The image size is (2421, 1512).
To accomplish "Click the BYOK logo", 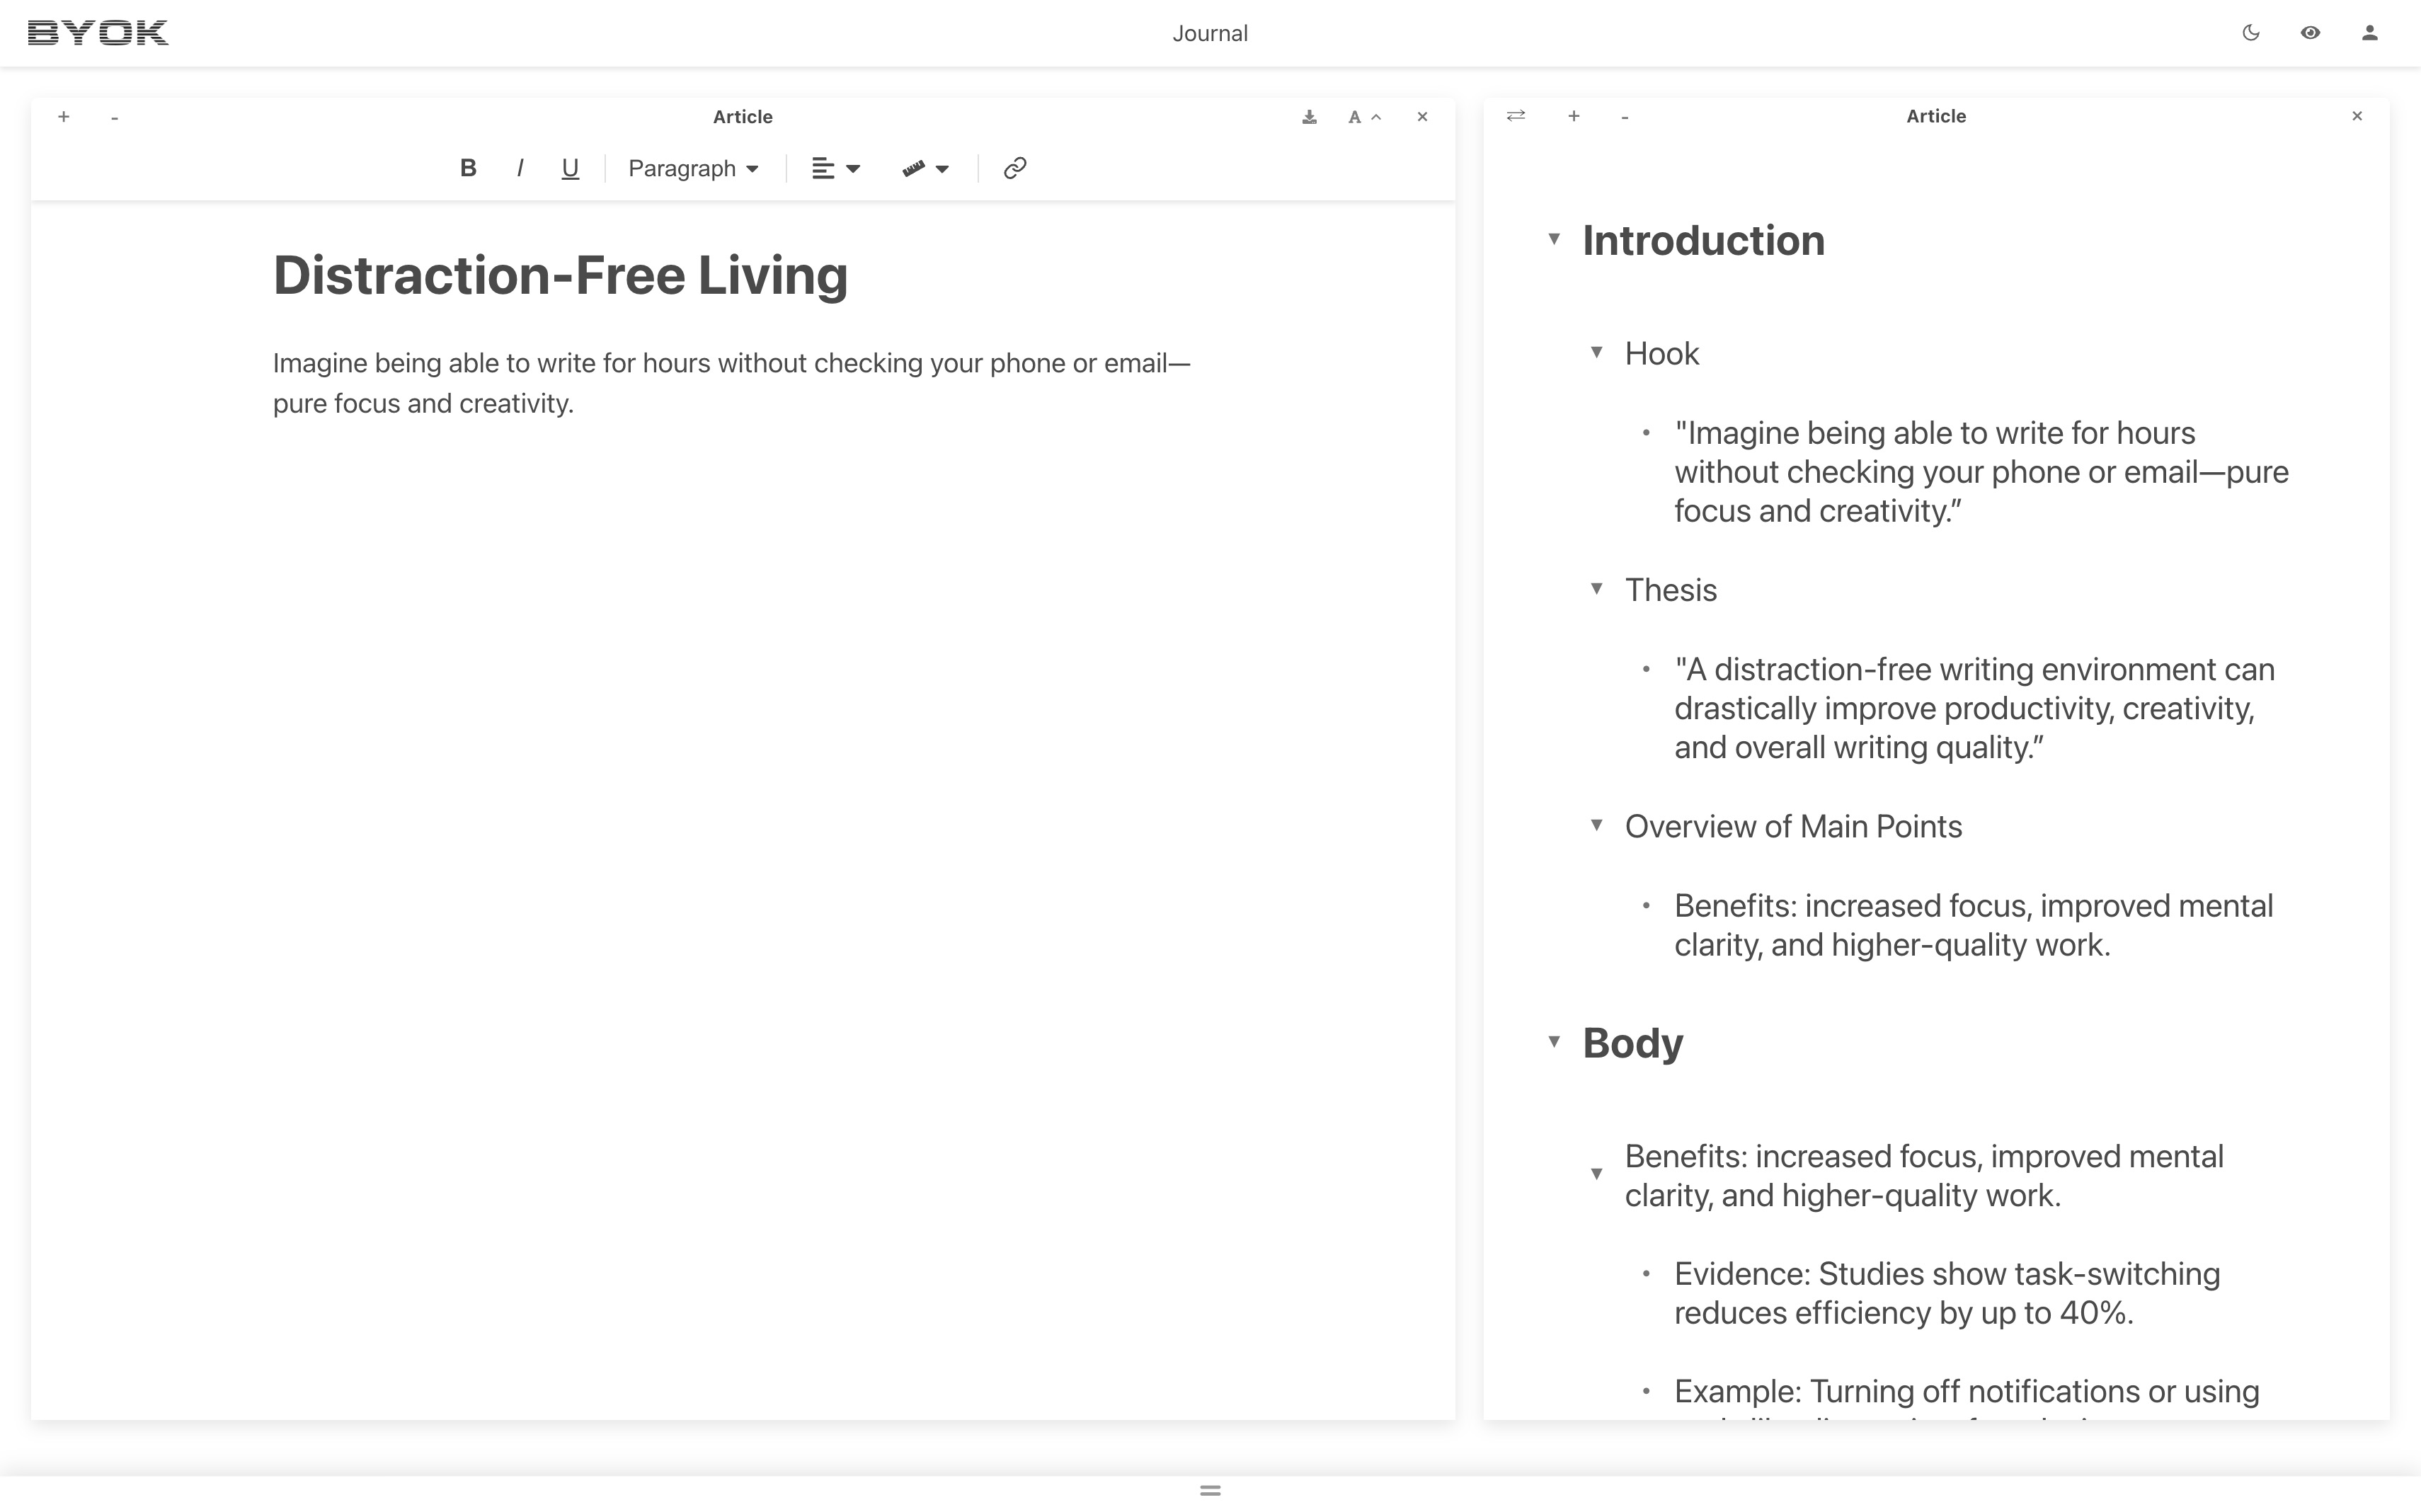I will [x=98, y=33].
